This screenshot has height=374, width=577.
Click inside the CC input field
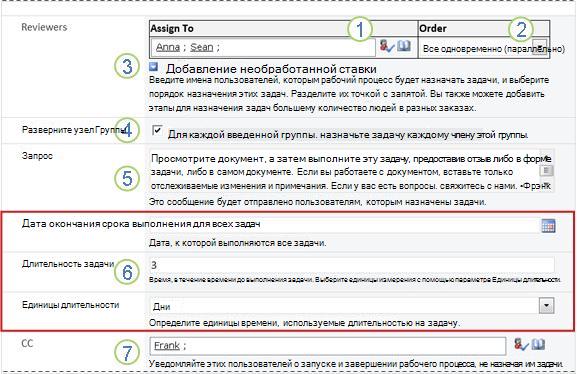pyautogui.click(x=328, y=346)
